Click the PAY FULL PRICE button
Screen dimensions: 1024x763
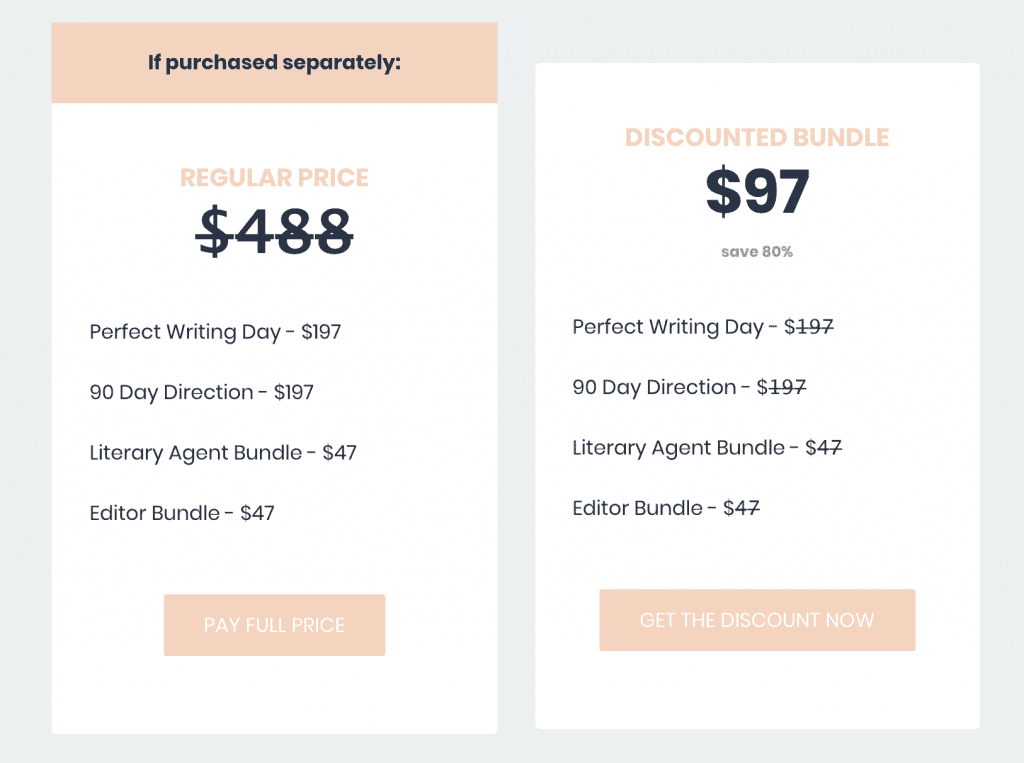274,624
